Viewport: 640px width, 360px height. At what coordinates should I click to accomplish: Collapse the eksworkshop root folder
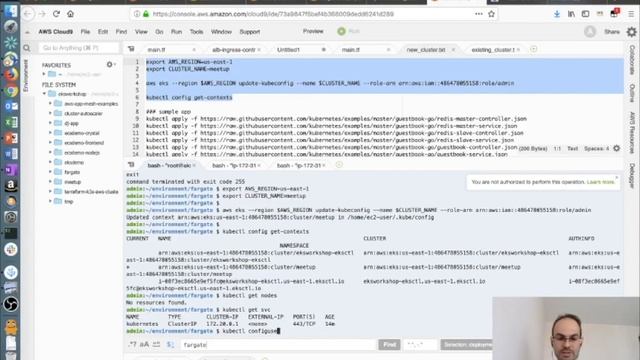click(x=44, y=94)
